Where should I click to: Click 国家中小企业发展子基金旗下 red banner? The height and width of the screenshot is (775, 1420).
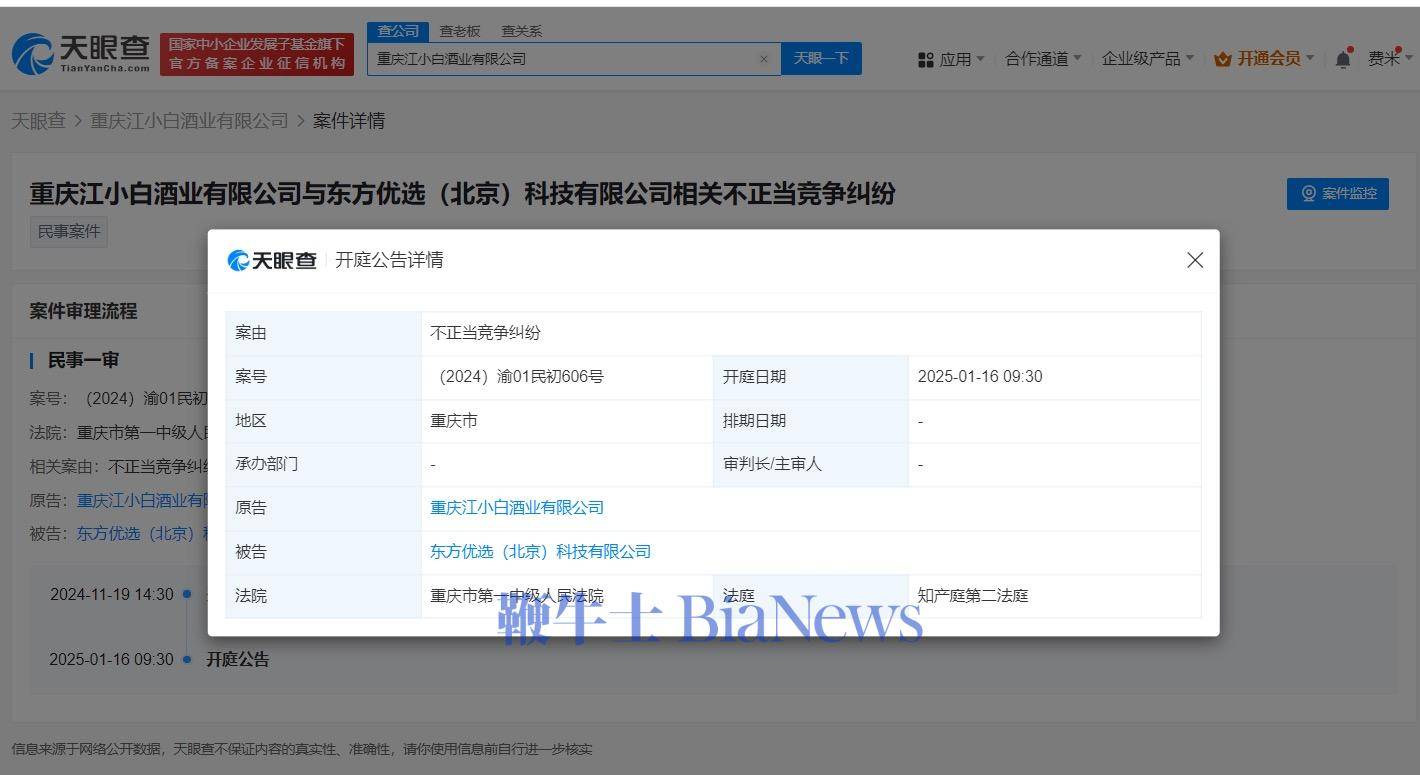257,54
